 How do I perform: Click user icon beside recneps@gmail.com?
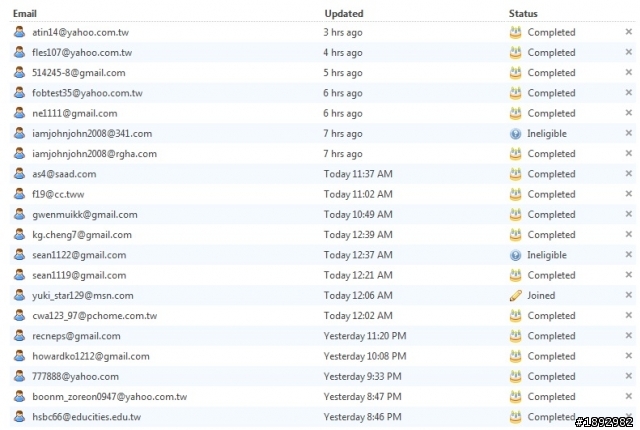pyautogui.click(x=19, y=336)
